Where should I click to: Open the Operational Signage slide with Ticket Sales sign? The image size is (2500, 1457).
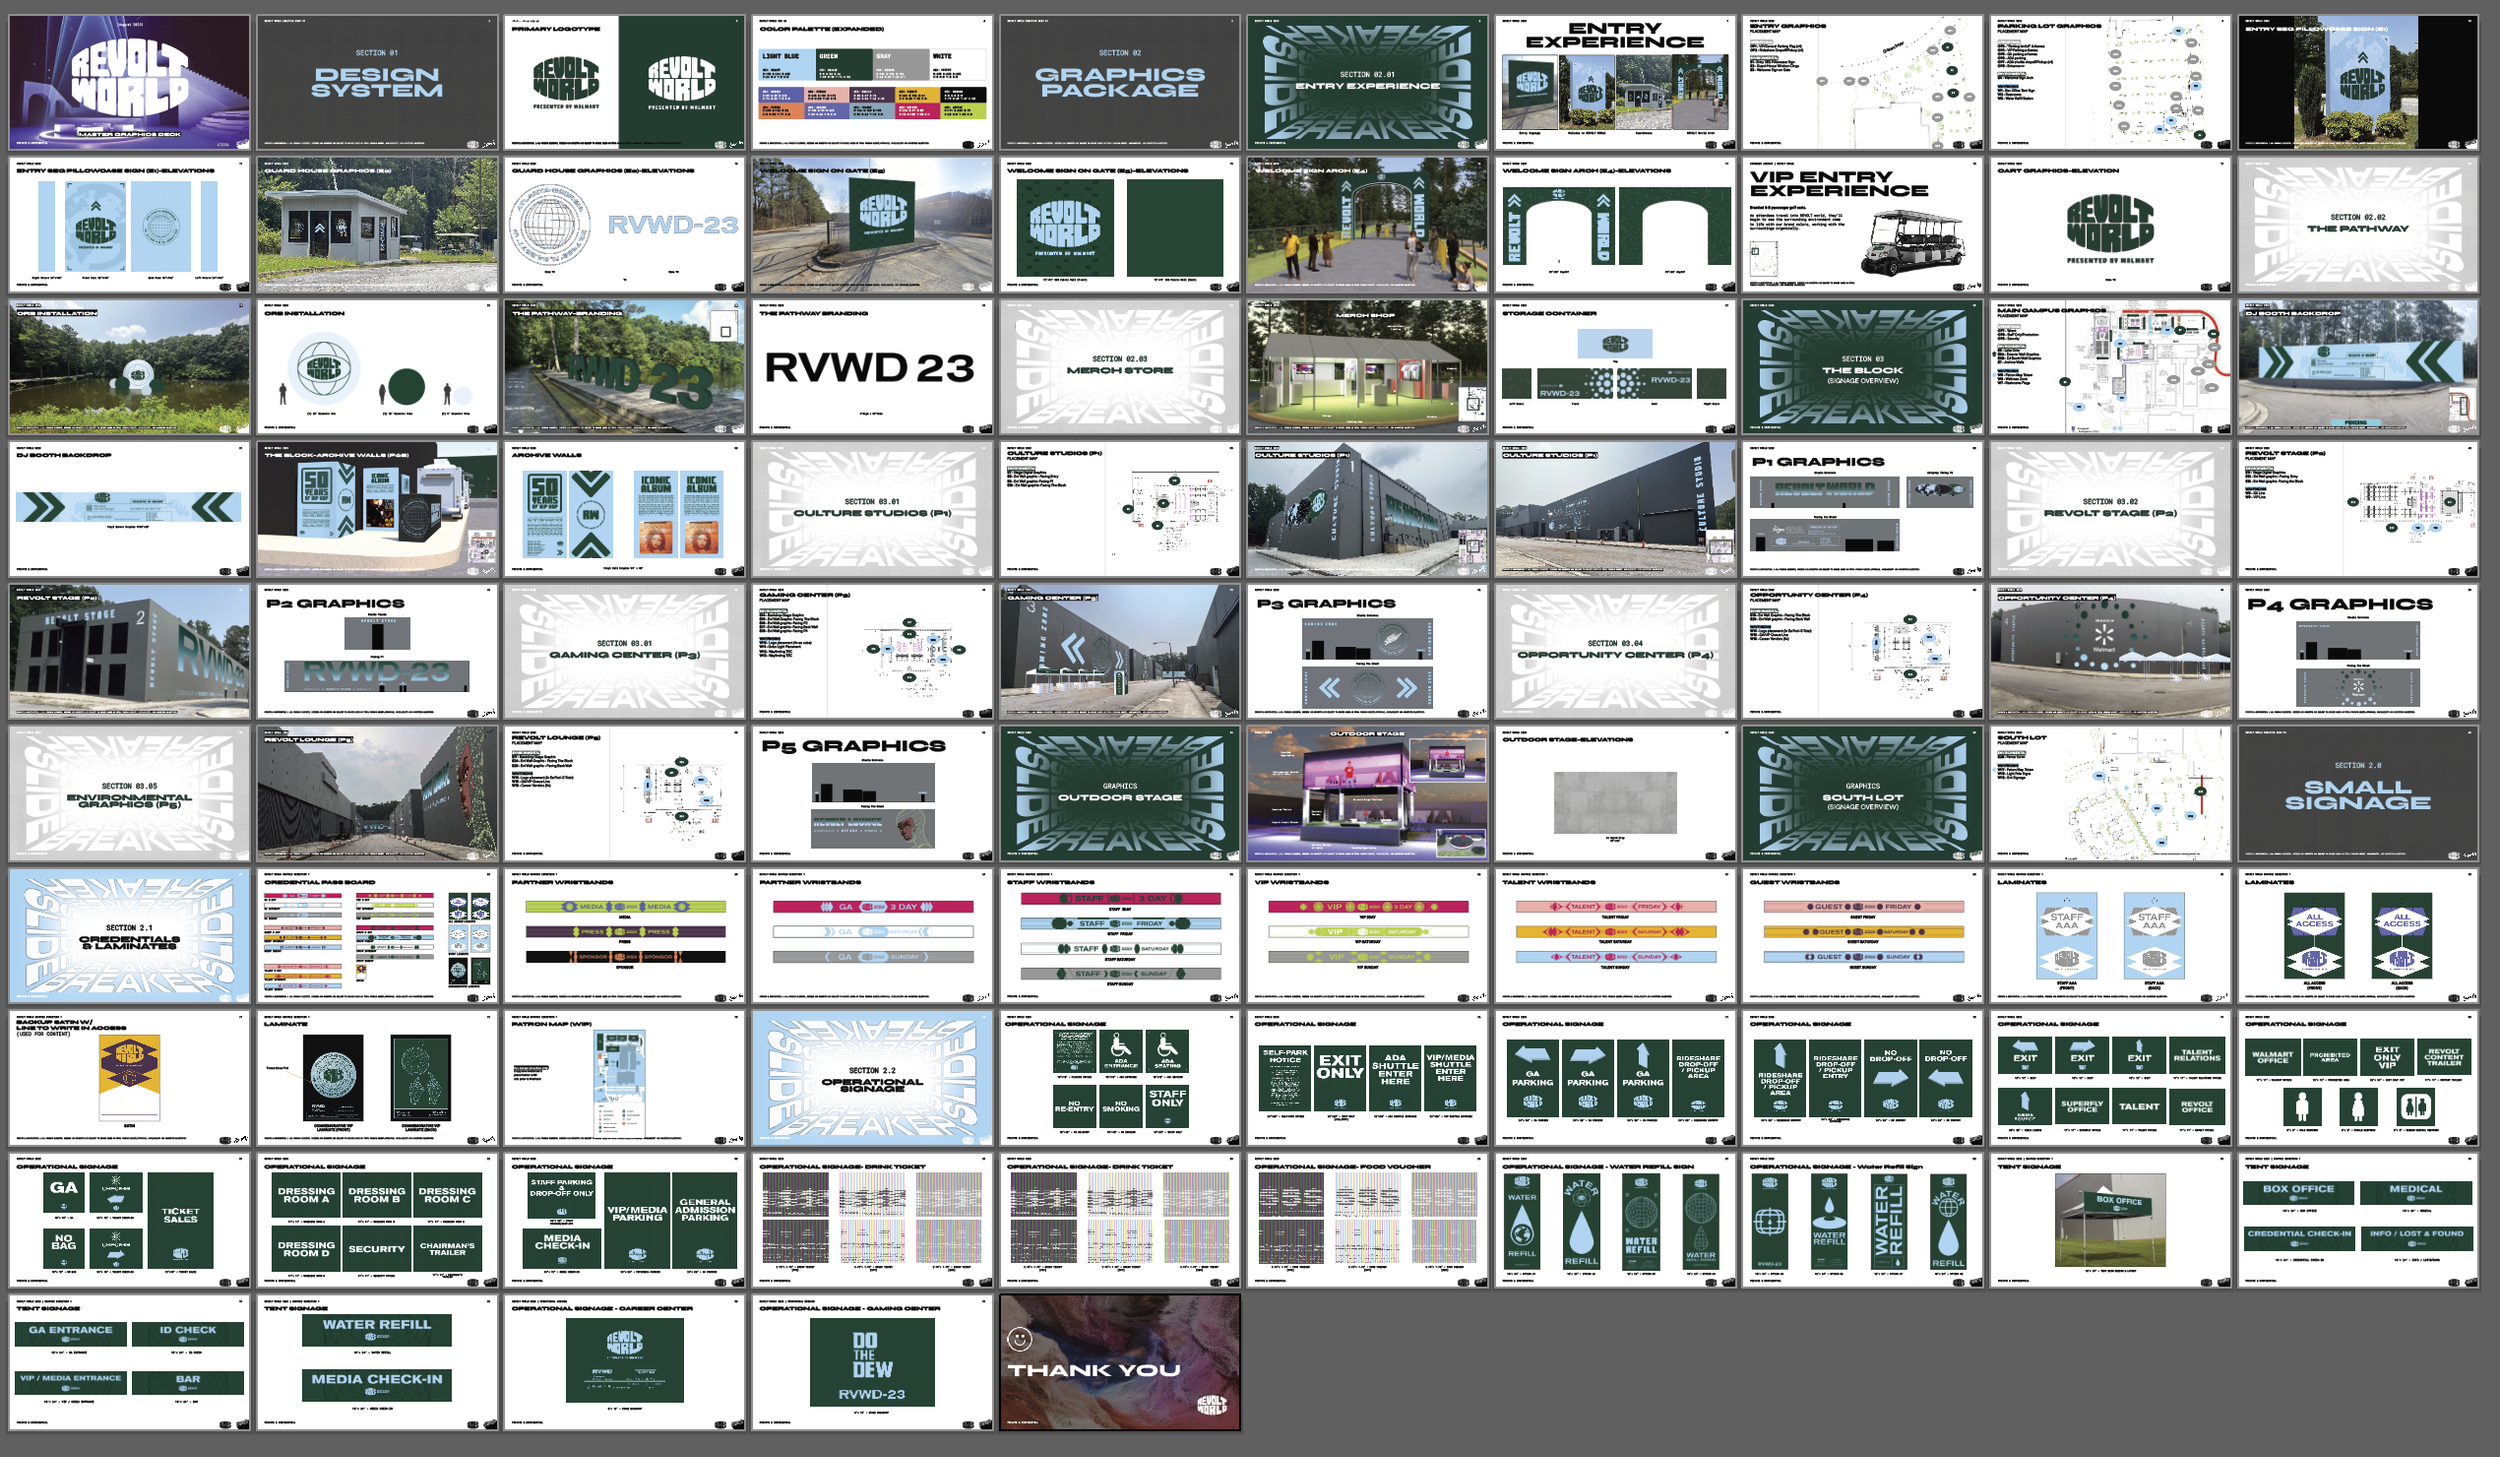[130, 1220]
